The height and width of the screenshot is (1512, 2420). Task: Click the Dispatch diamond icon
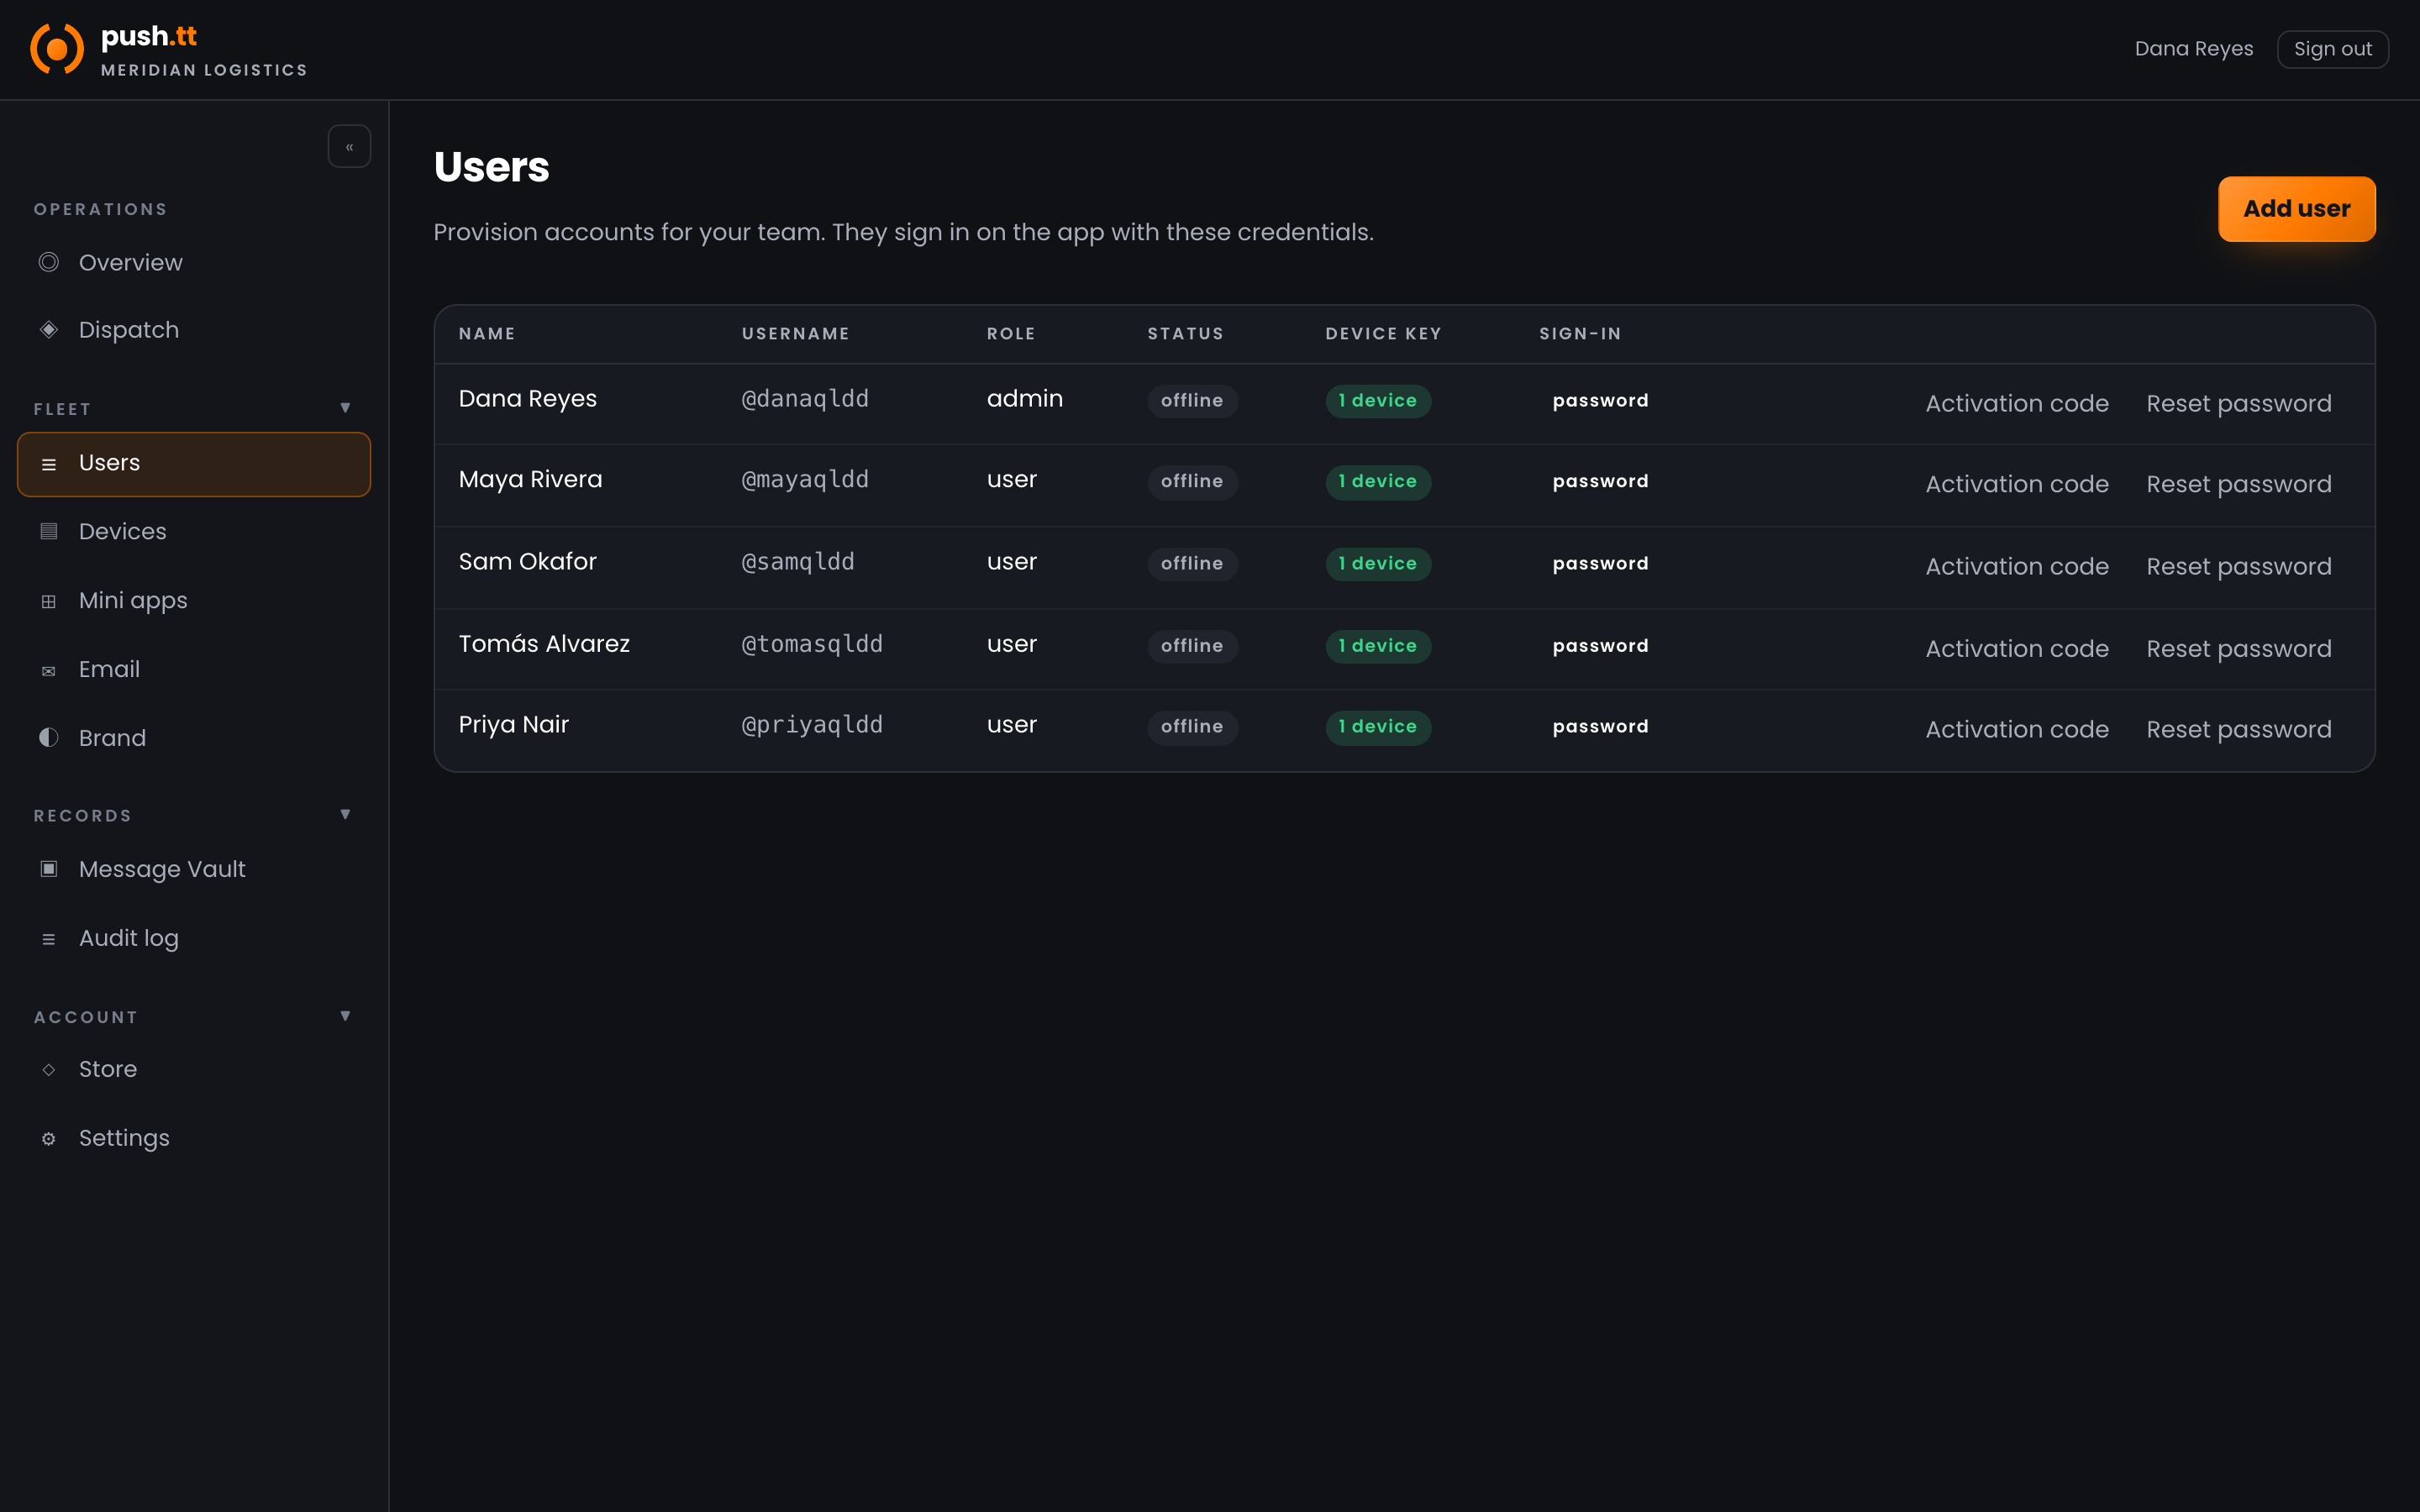pos(48,329)
